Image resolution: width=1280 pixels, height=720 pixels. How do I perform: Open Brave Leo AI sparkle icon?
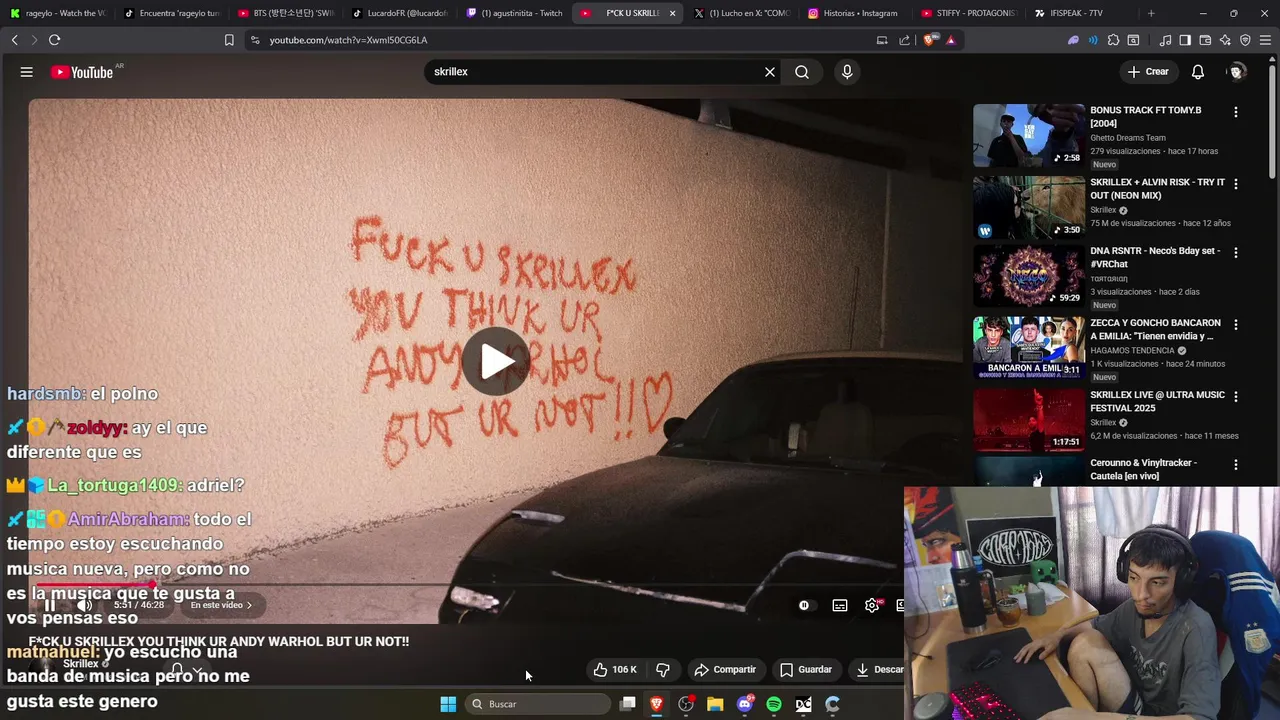[x=1225, y=40]
